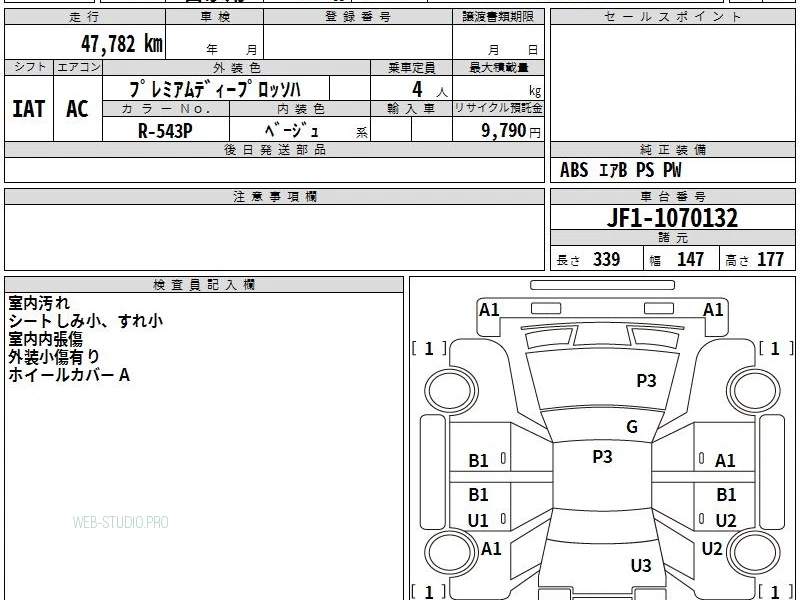The image size is (800, 600).
Task: Select the seating capacity value 4 人
Action: point(430,90)
